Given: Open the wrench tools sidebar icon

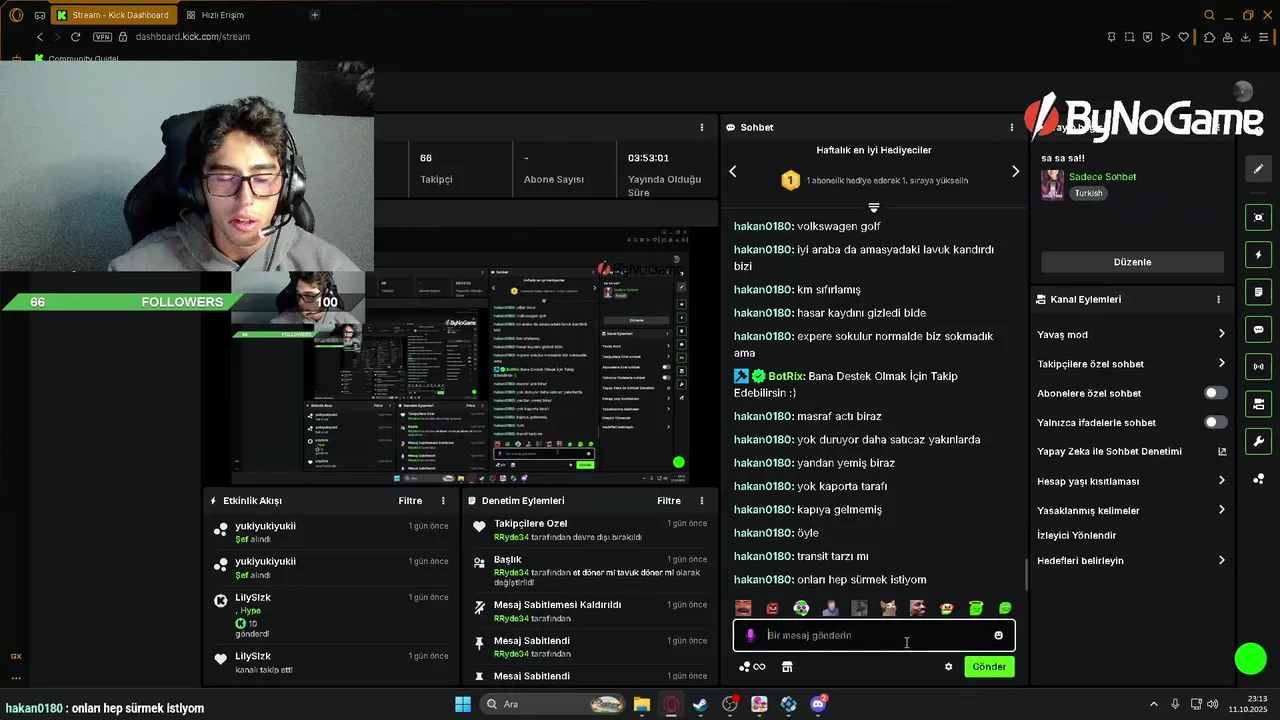Looking at the screenshot, I should (x=1258, y=441).
